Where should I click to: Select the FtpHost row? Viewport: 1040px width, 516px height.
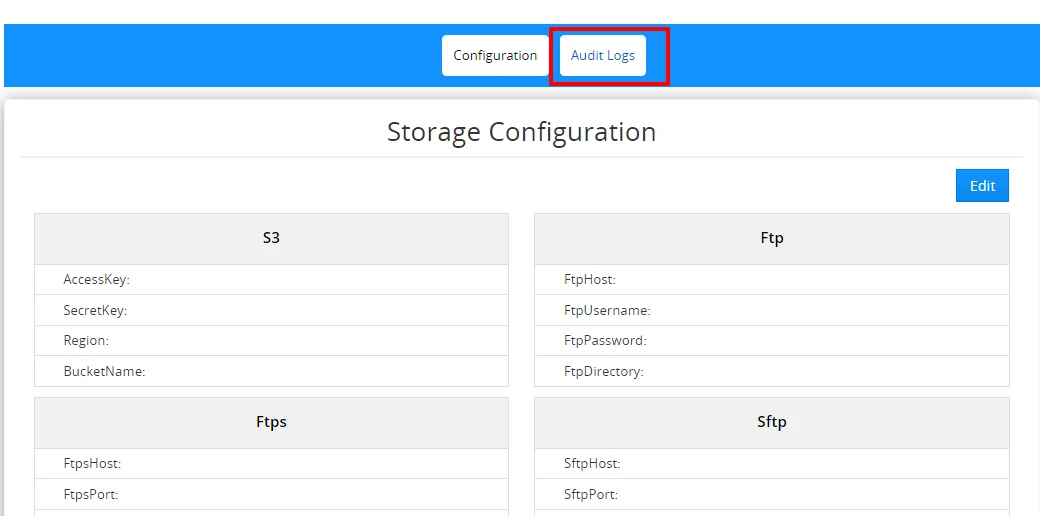(x=771, y=280)
